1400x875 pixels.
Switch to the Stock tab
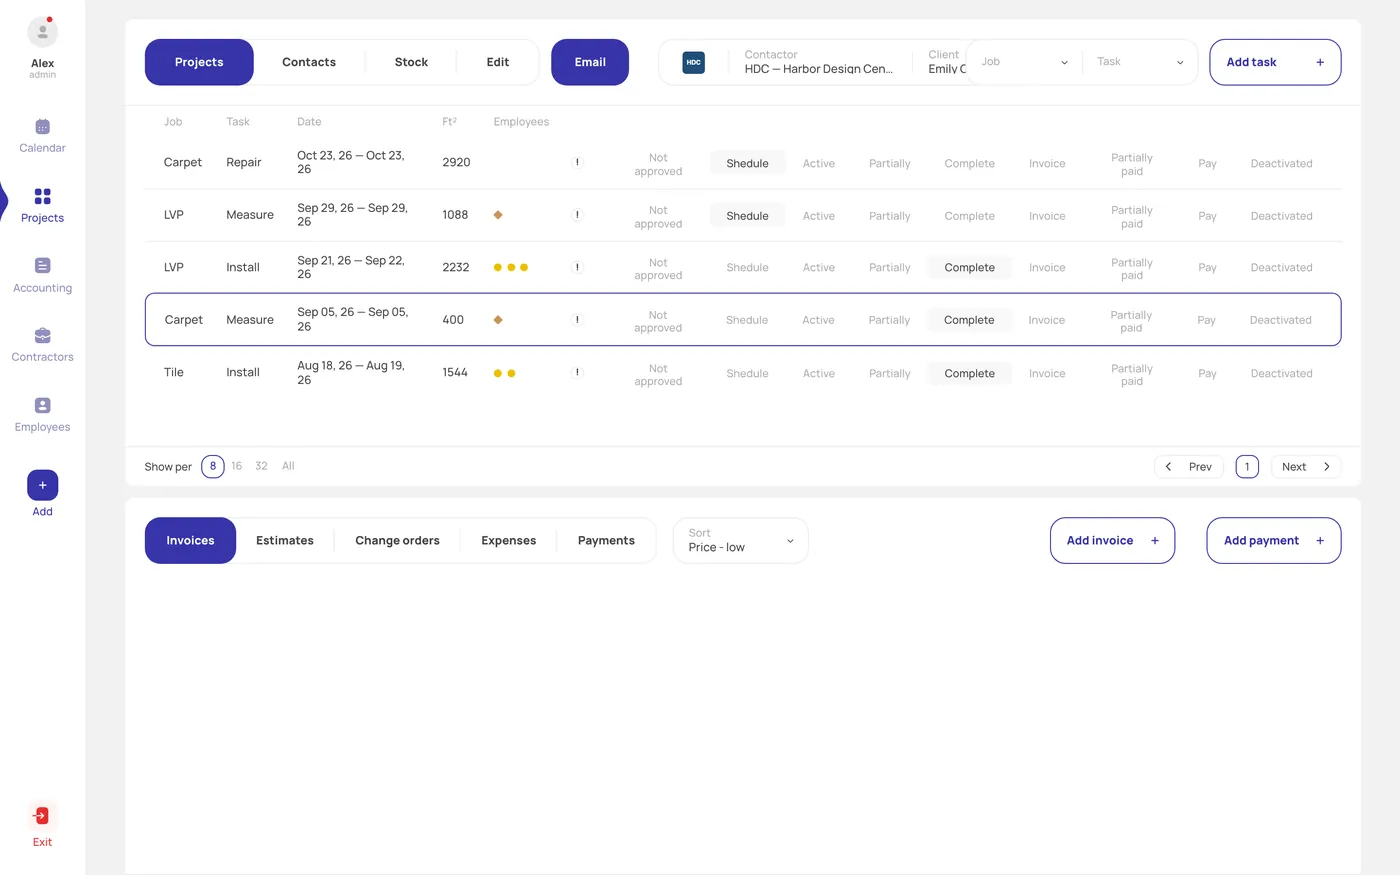click(411, 62)
